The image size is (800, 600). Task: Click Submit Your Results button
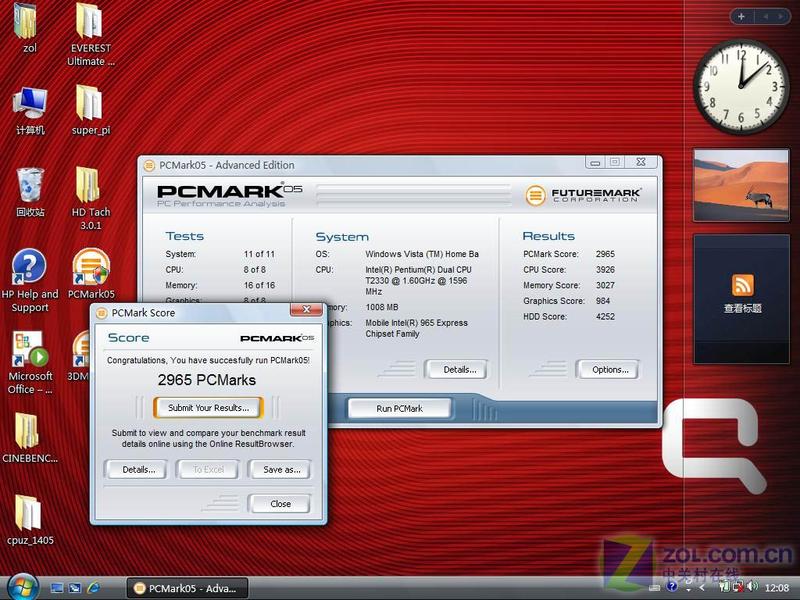(208, 408)
